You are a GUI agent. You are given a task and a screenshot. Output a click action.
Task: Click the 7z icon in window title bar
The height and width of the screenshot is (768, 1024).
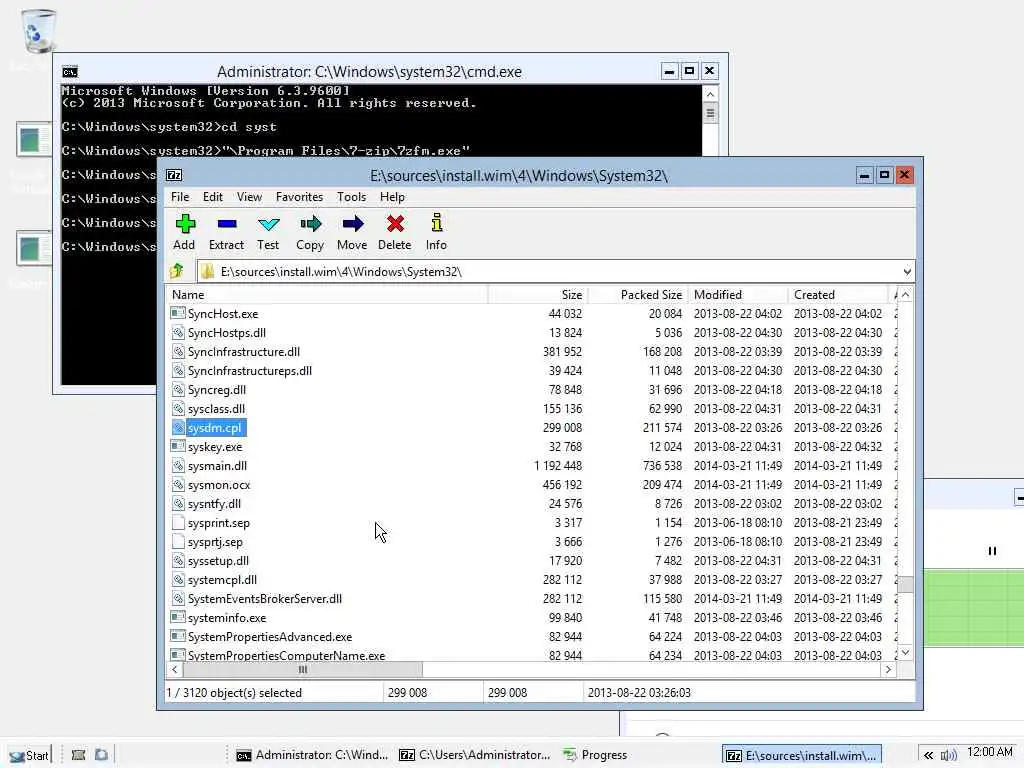174,175
